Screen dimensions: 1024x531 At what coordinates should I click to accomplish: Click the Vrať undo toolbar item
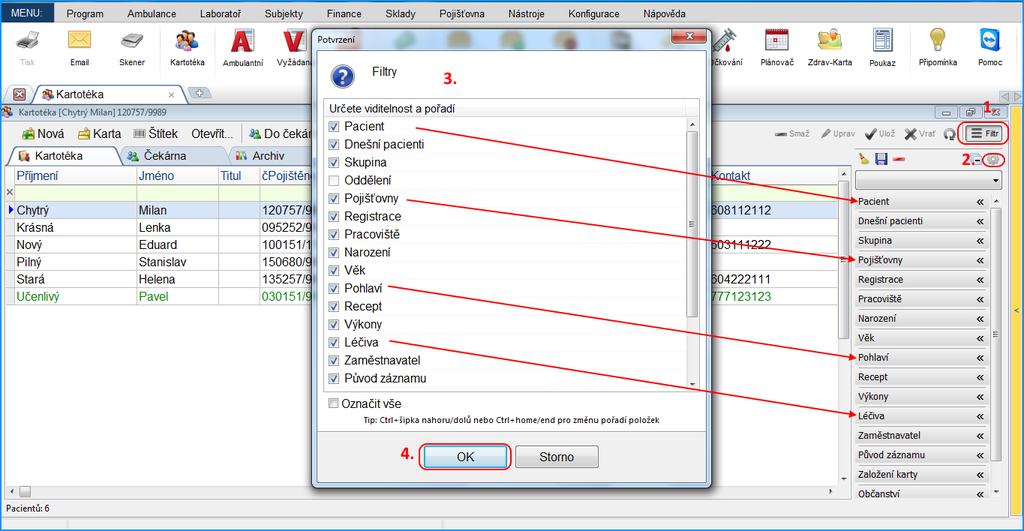point(920,133)
